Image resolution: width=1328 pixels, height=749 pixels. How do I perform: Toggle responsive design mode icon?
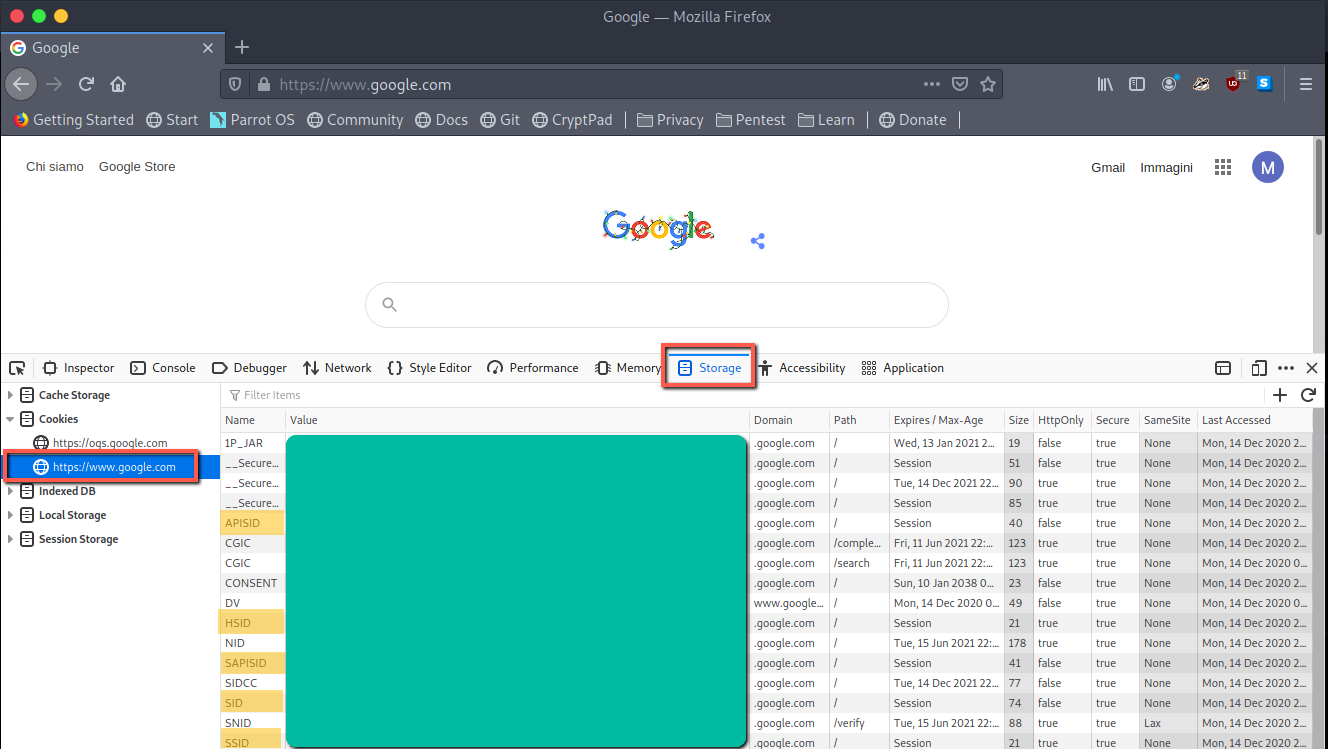tap(1259, 368)
